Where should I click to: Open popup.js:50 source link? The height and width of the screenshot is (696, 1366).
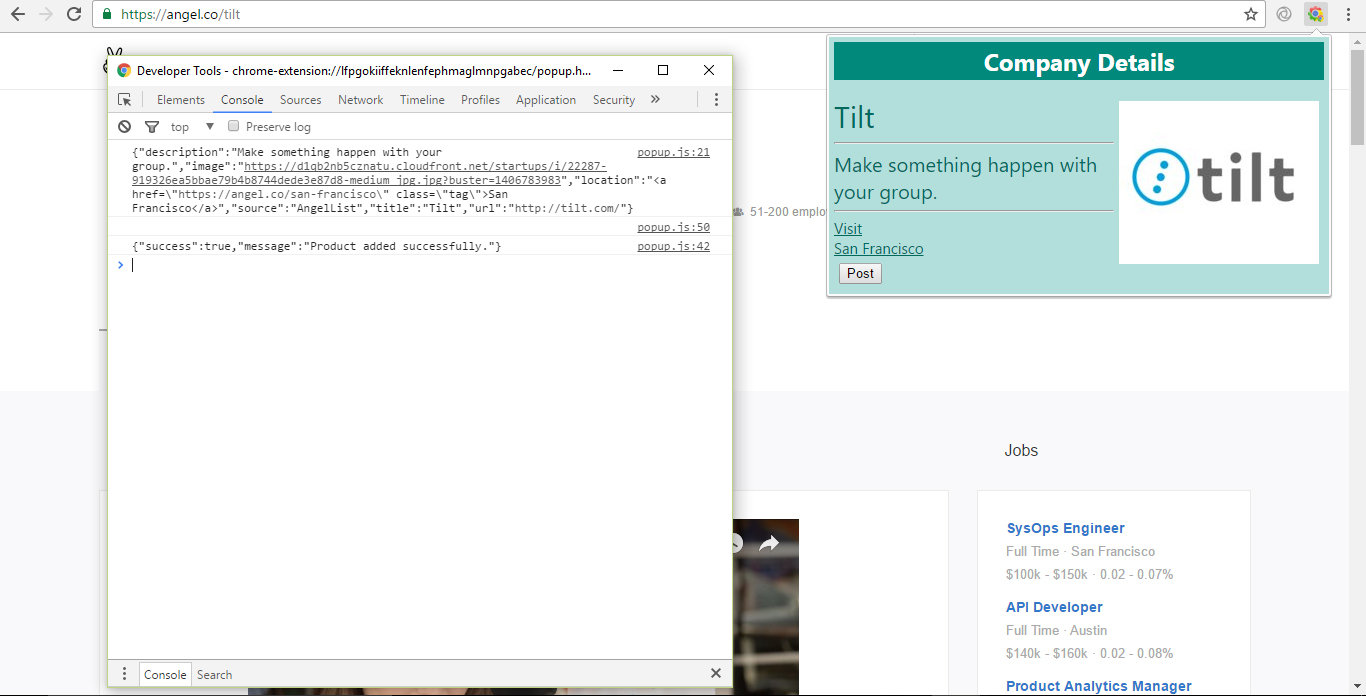tap(674, 228)
